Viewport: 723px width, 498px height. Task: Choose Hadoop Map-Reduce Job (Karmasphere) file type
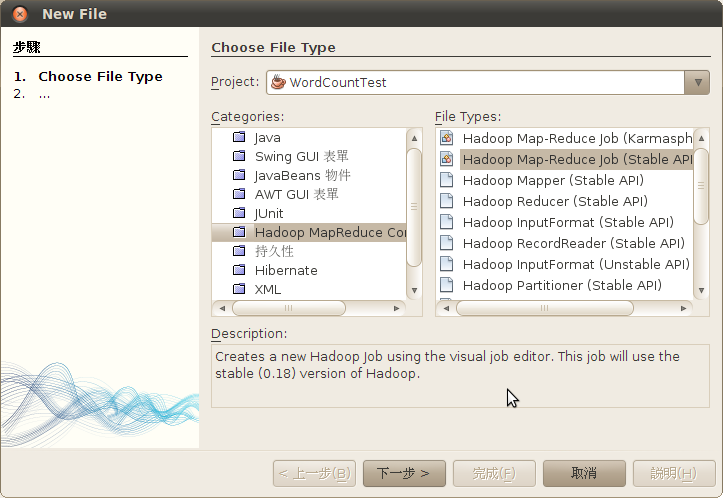564,138
